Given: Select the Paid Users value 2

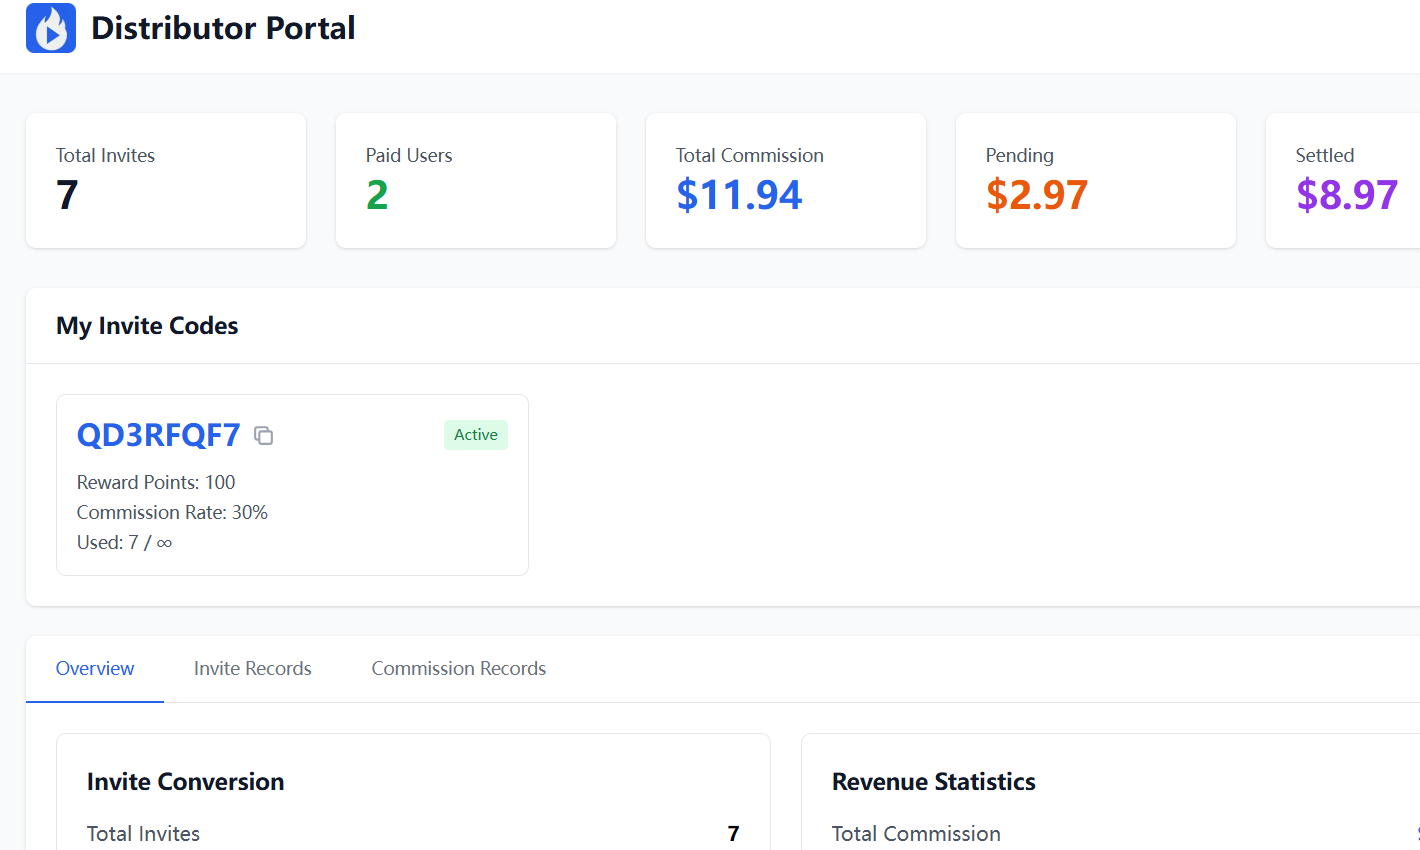Looking at the screenshot, I should pos(377,195).
